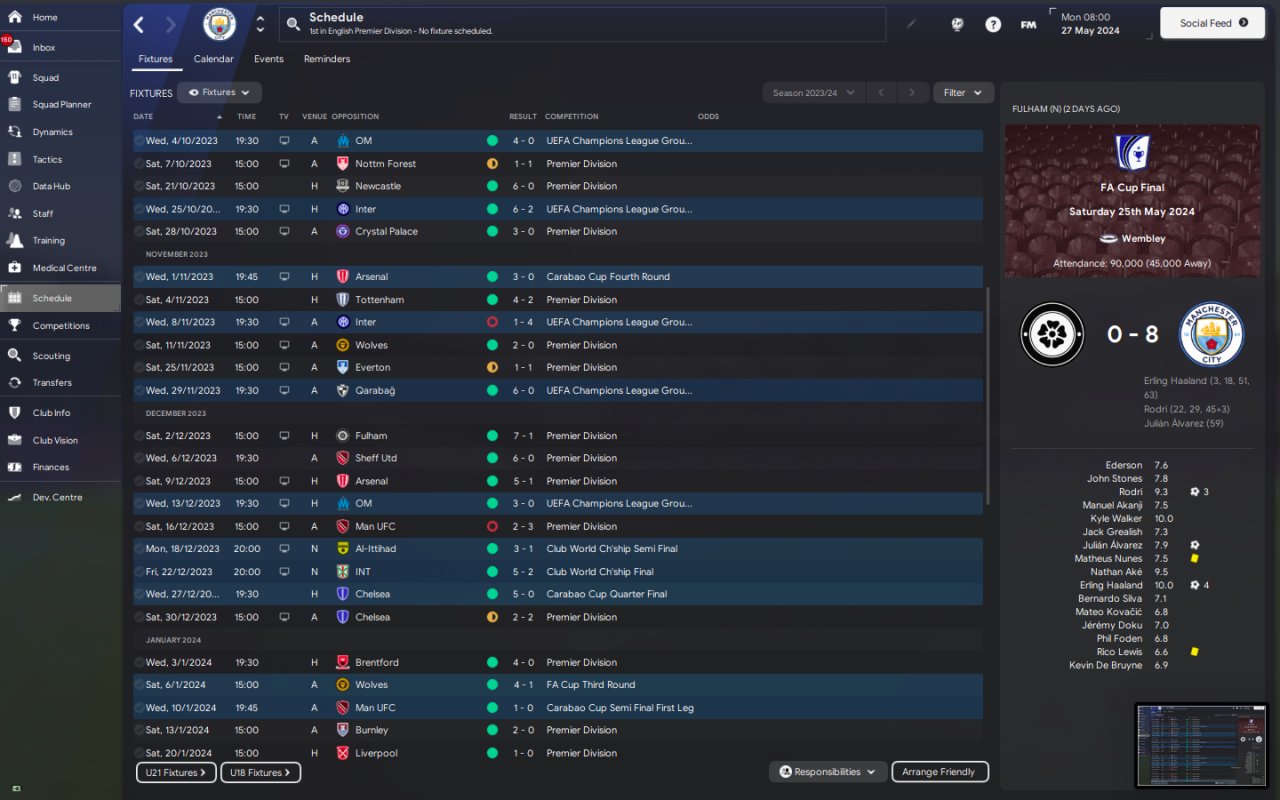Viewport: 1280px width, 800px height.
Task: Open the Social Feed button
Action: [1212, 23]
